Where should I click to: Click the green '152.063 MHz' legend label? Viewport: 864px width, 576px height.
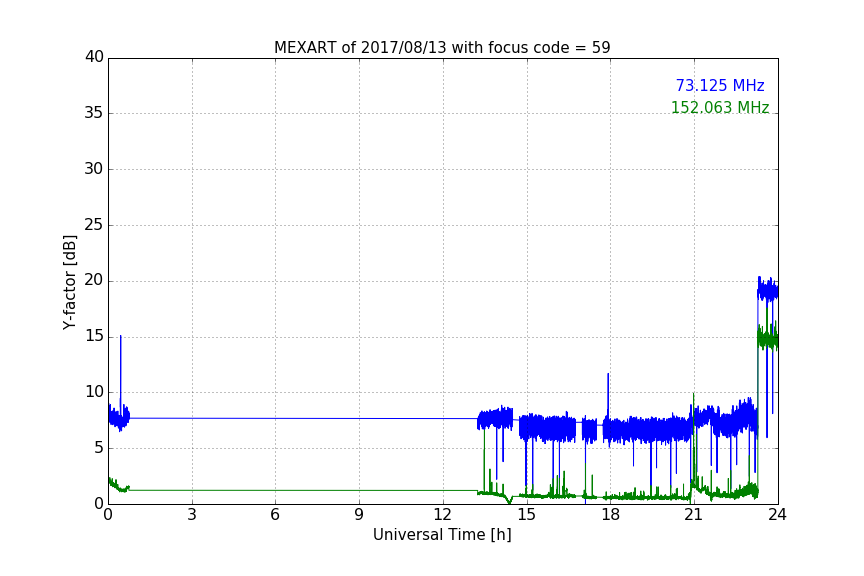[x=720, y=107]
